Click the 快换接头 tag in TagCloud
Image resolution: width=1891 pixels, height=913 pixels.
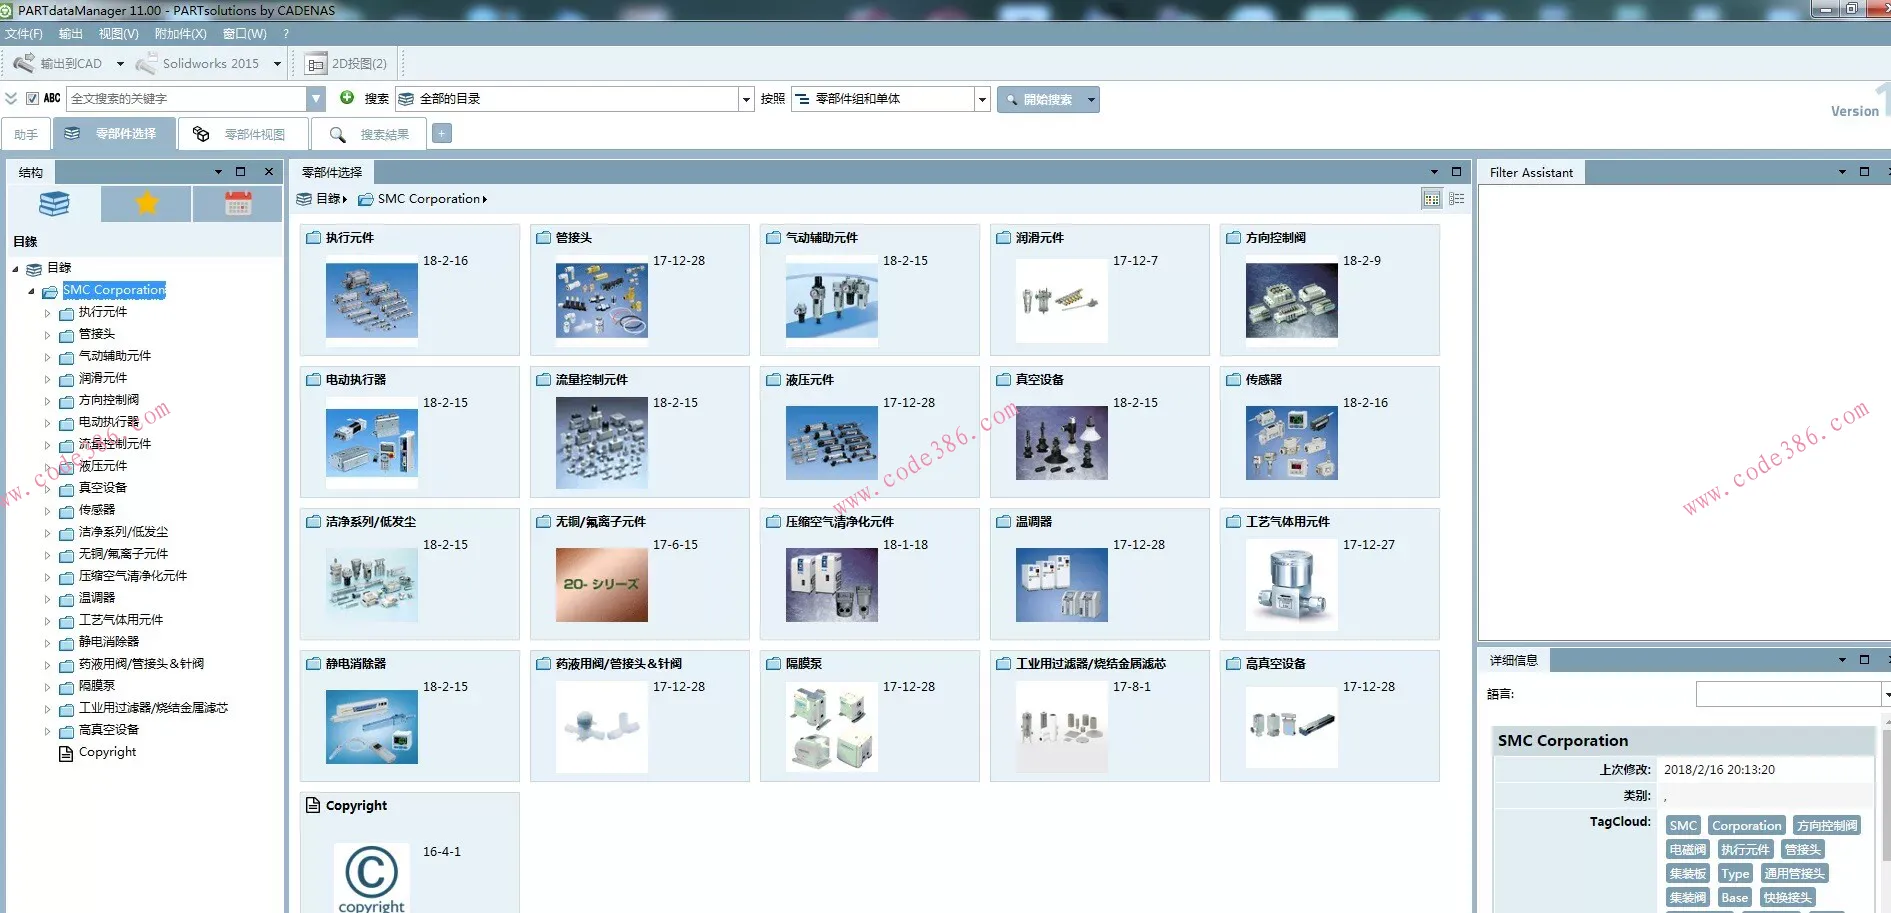pyautogui.click(x=1787, y=898)
